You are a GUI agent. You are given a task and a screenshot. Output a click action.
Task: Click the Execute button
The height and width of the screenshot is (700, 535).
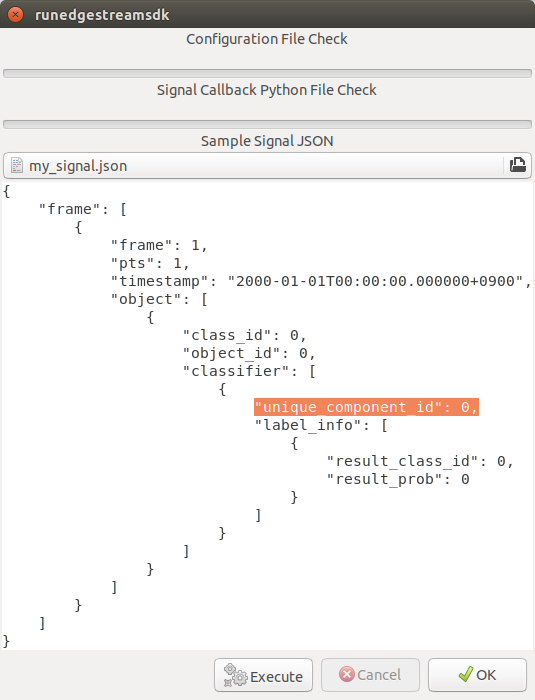click(263, 675)
